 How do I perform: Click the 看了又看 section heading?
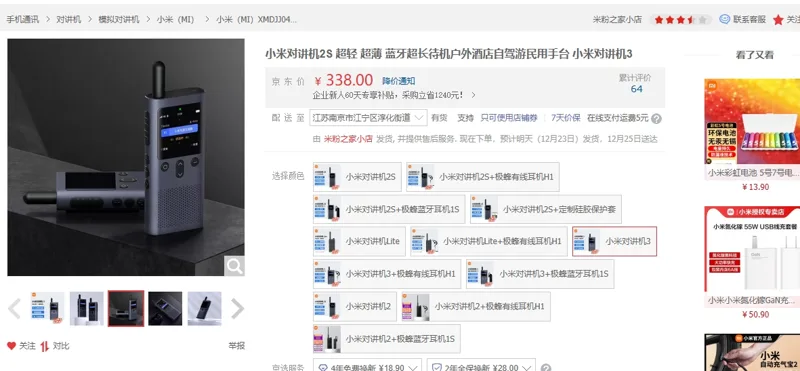pos(755,55)
